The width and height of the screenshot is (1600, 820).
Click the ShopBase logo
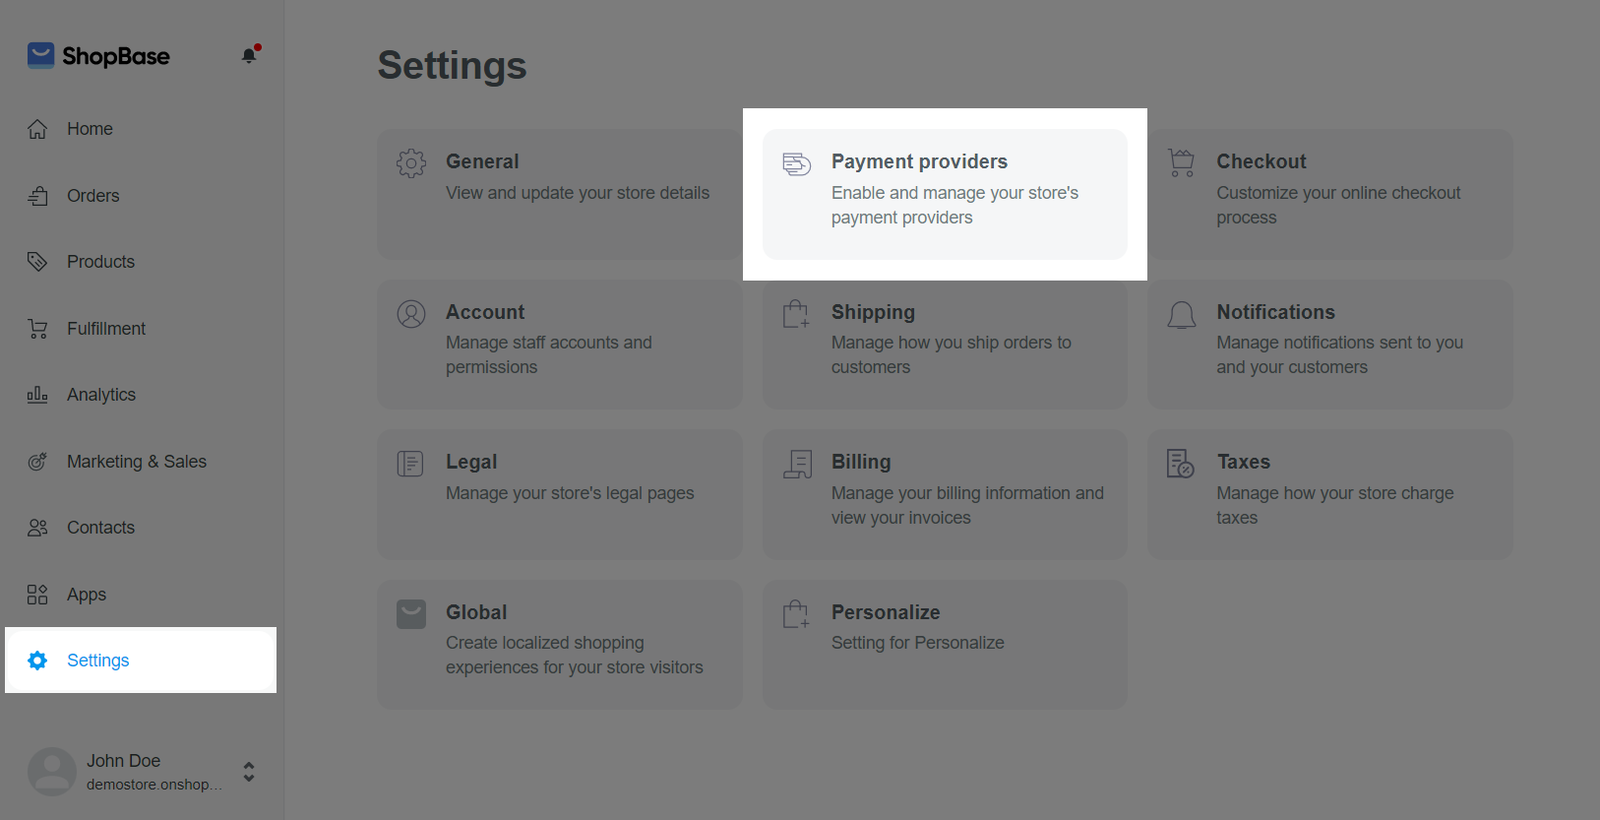click(x=98, y=56)
